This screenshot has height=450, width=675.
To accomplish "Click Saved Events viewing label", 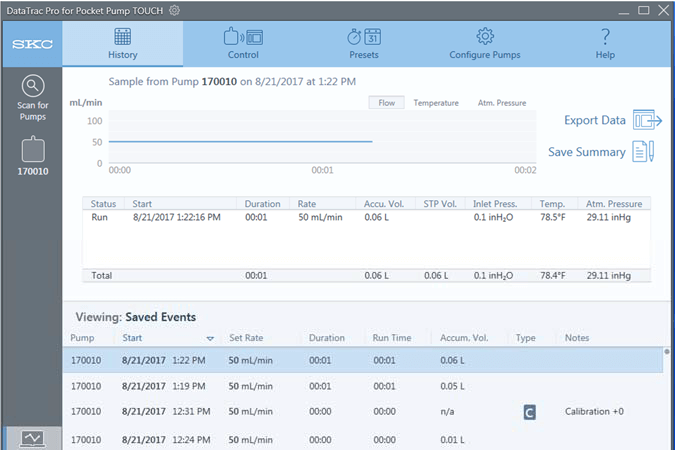I will 136,317.
